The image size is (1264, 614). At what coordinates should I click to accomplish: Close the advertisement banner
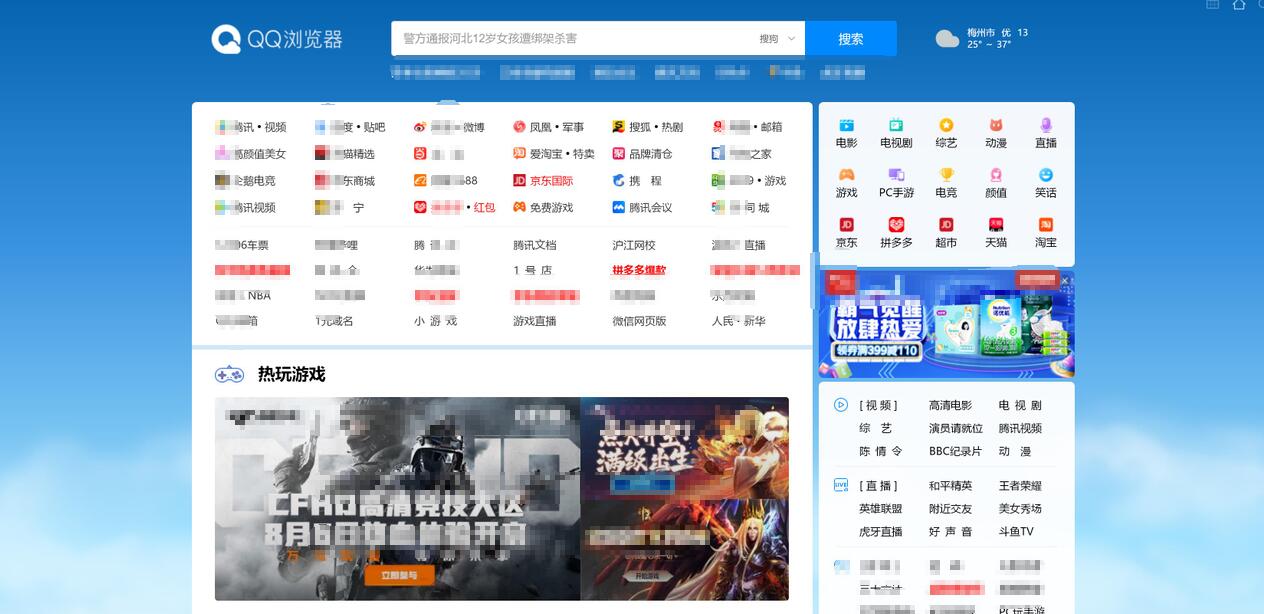[1065, 280]
